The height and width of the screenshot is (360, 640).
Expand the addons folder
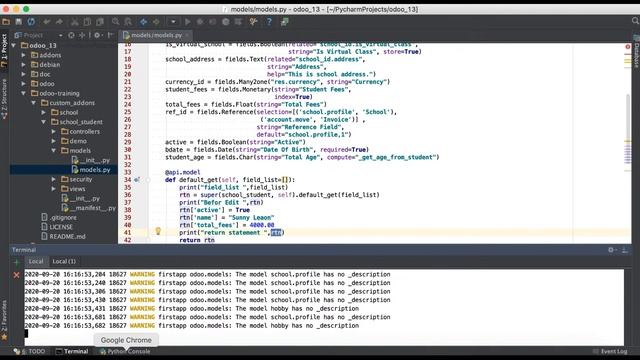(24, 55)
